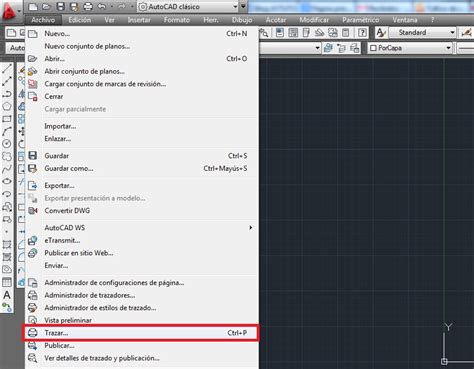474x369 pixels.
Task: Choose Importar... menu entry
Action: point(142,126)
